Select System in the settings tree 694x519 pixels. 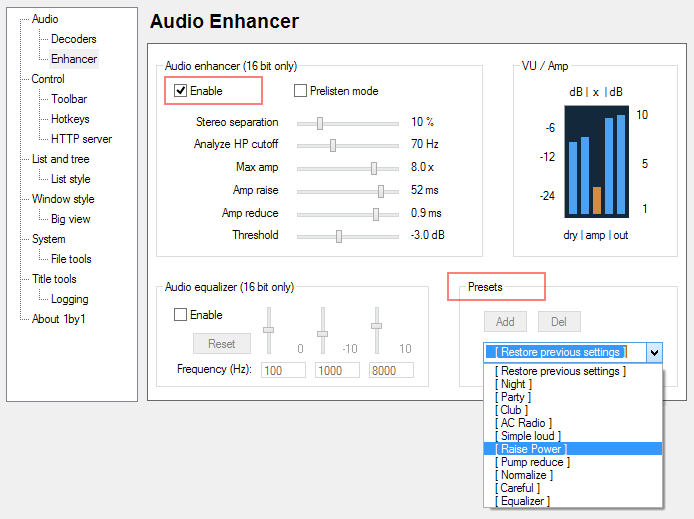click(x=49, y=239)
